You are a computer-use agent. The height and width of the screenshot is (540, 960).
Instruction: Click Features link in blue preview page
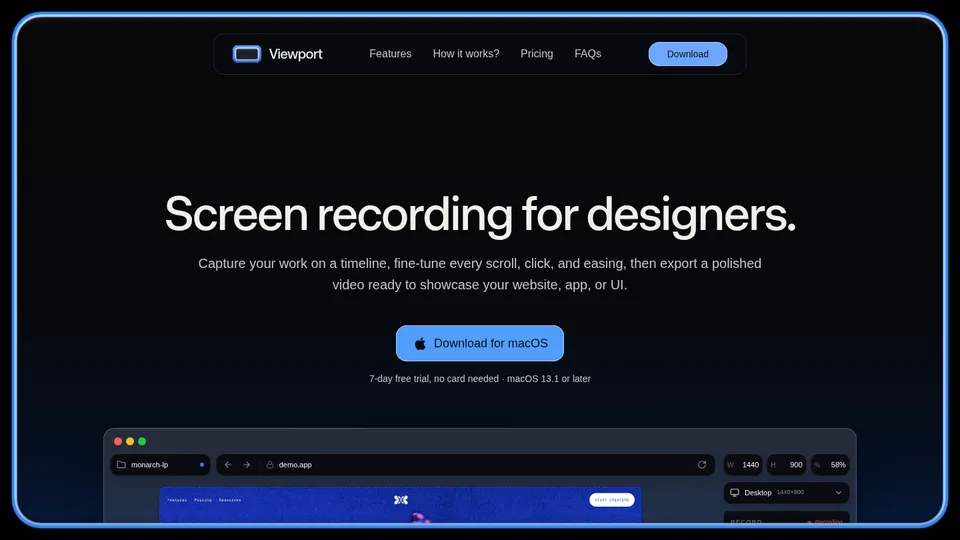coord(177,500)
